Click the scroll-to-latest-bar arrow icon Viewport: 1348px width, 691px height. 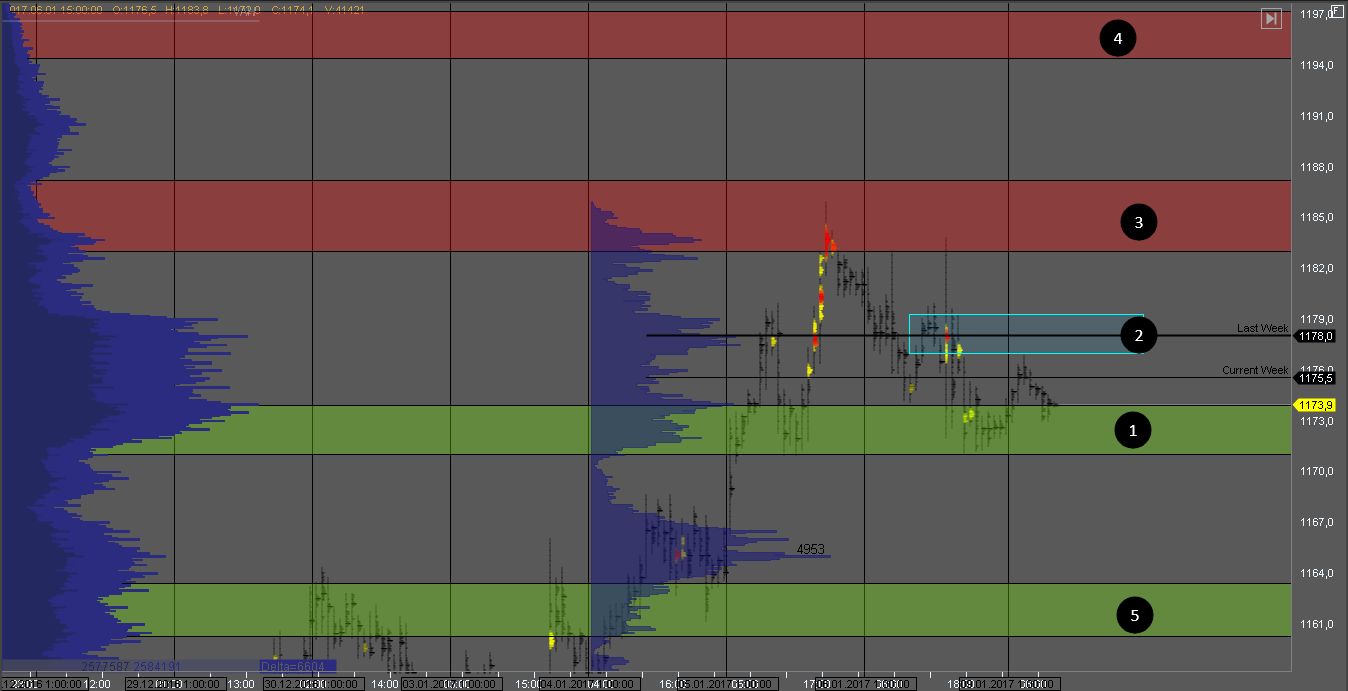click(1271, 18)
